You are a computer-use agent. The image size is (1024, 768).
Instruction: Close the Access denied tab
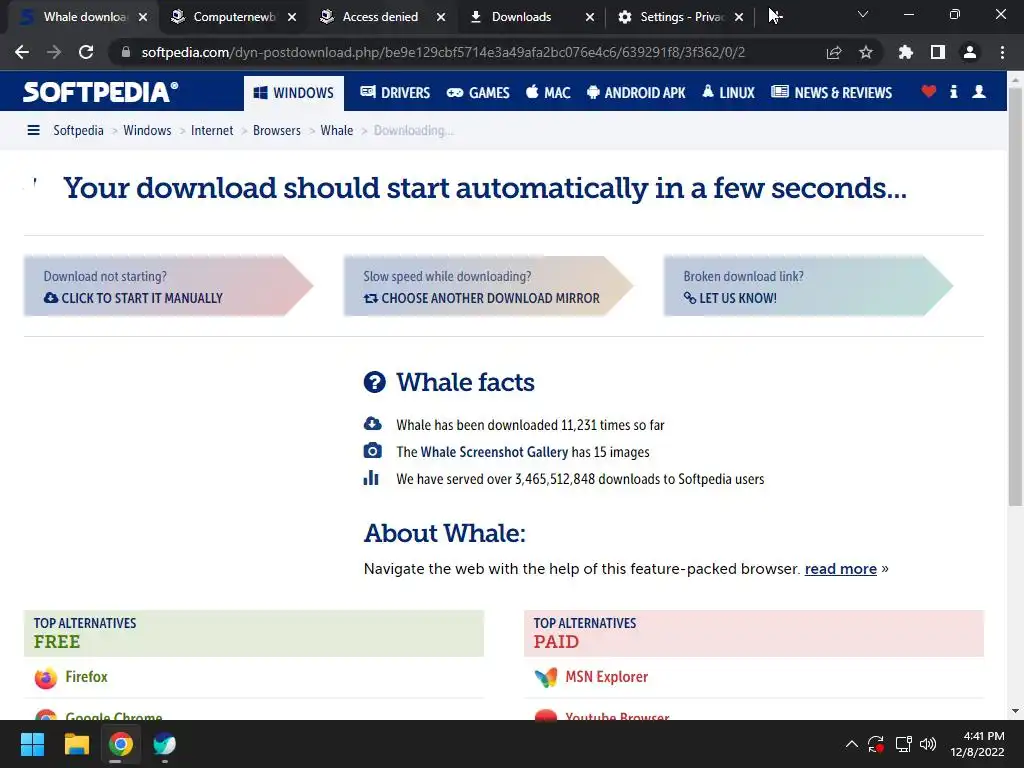pos(441,17)
